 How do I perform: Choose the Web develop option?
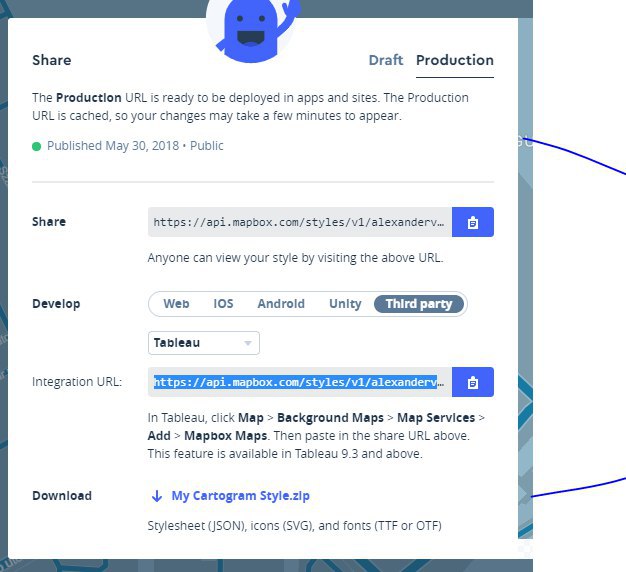click(176, 304)
